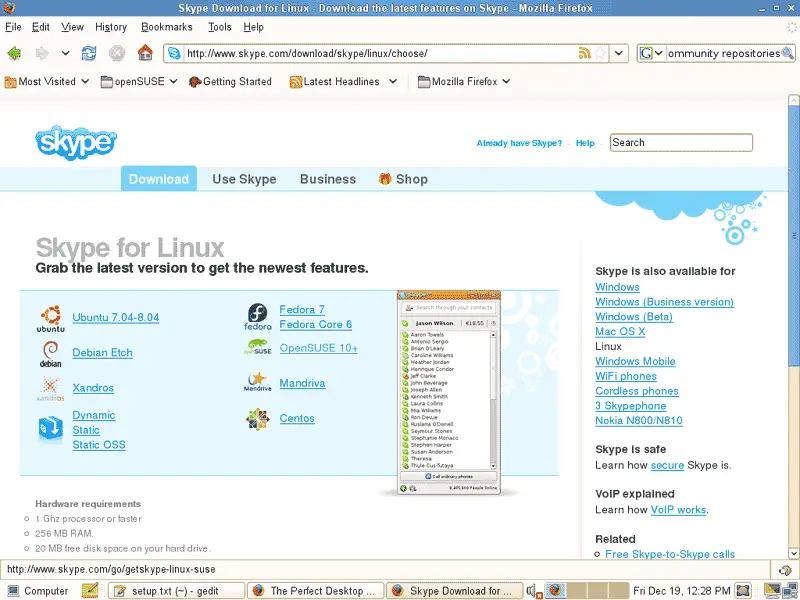Click the Firefox search box text field
The height and width of the screenshot is (600, 800).
coord(723,53)
